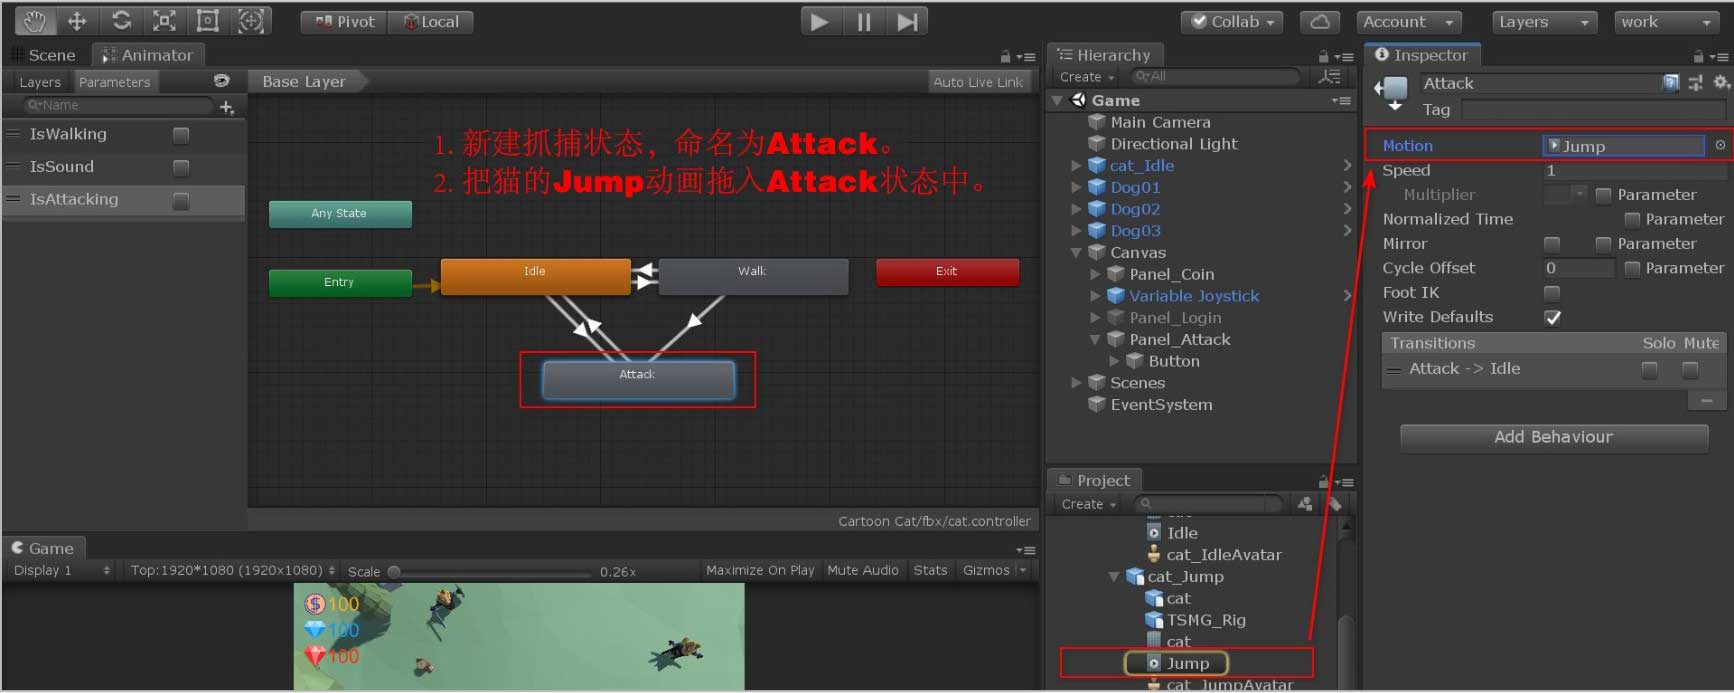Toggle Mute for Attack -> Idle transition
The width and height of the screenshot is (1734, 693).
click(x=1690, y=370)
